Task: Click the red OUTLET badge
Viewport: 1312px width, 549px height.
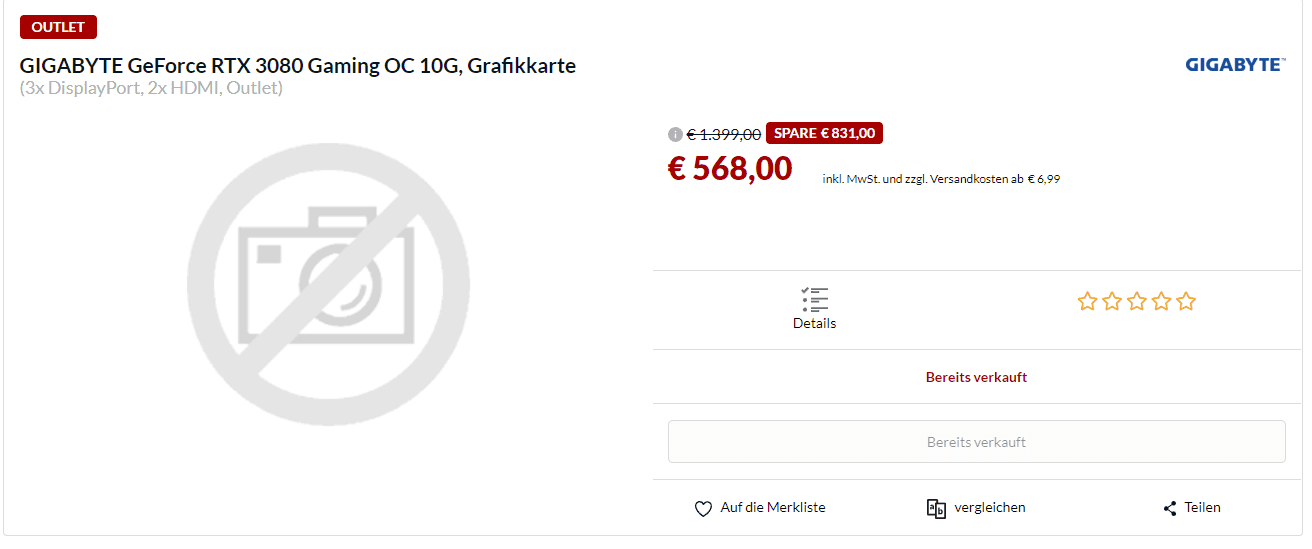Action: coord(58,27)
